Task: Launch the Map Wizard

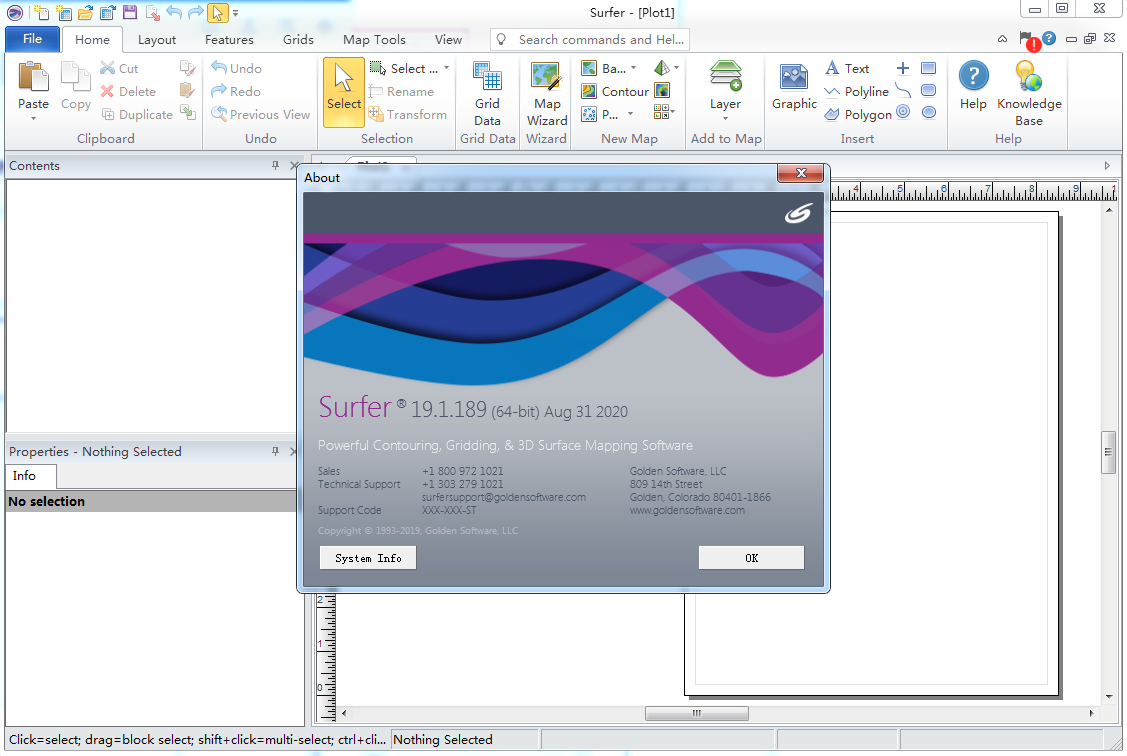Action: point(545,91)
